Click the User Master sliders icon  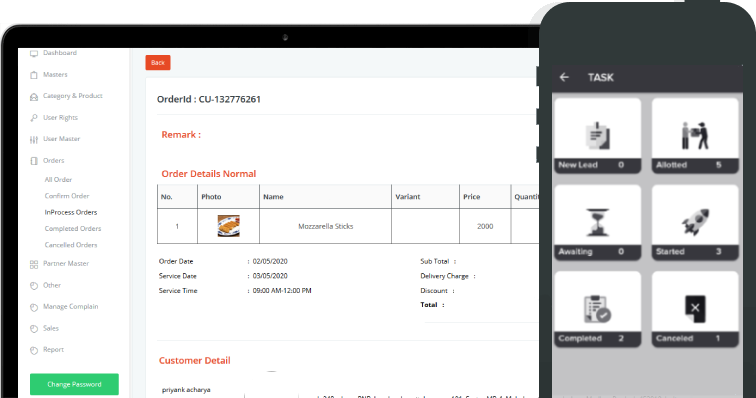(34, 139)
